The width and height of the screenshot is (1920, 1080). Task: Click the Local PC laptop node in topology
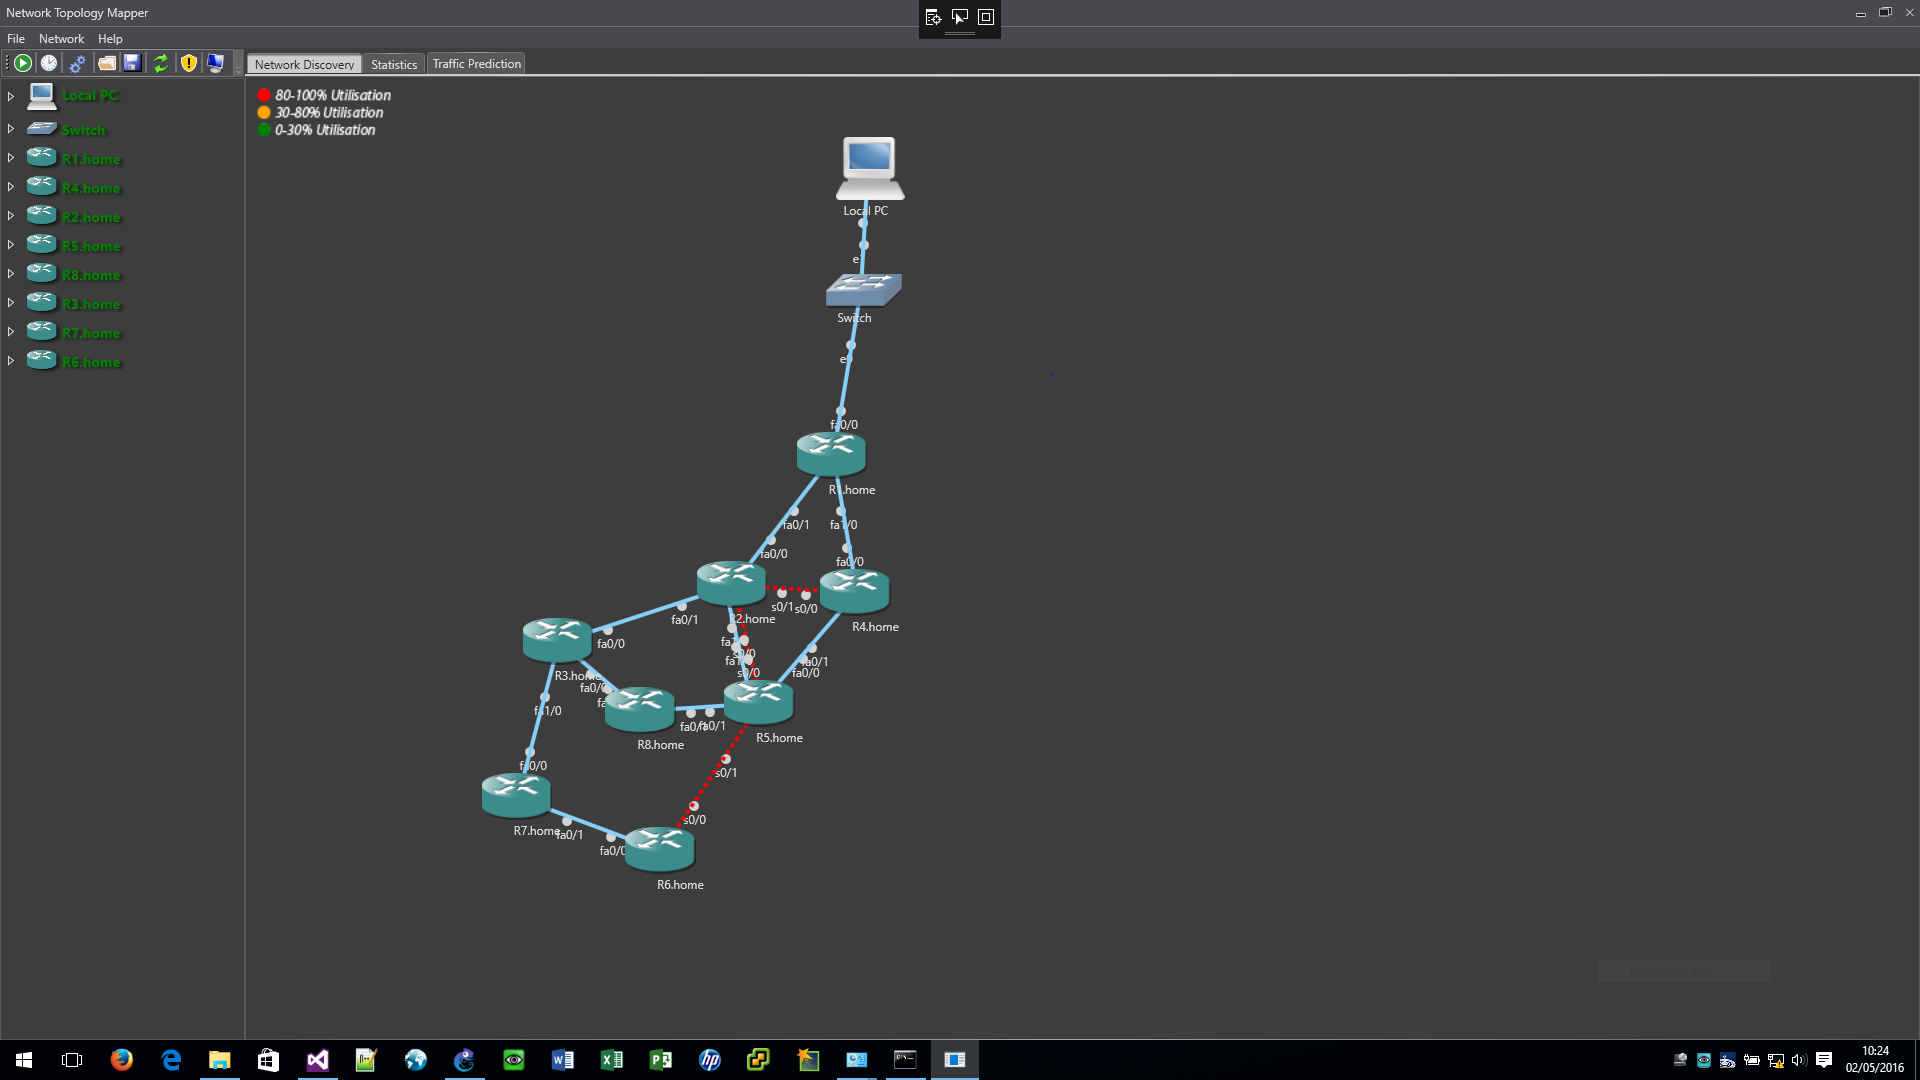[x=869, y=168]
